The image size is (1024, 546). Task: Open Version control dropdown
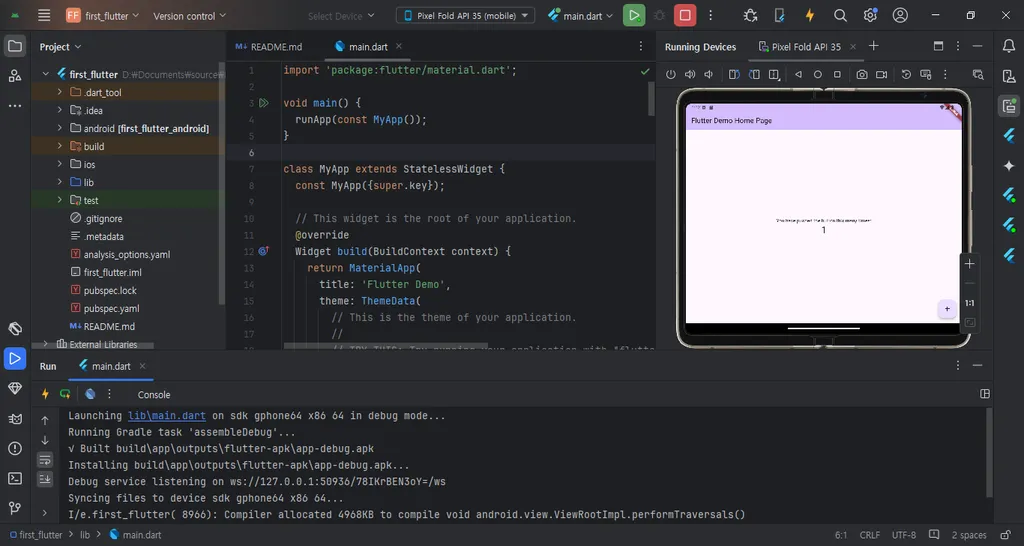[x=189, y=16]
